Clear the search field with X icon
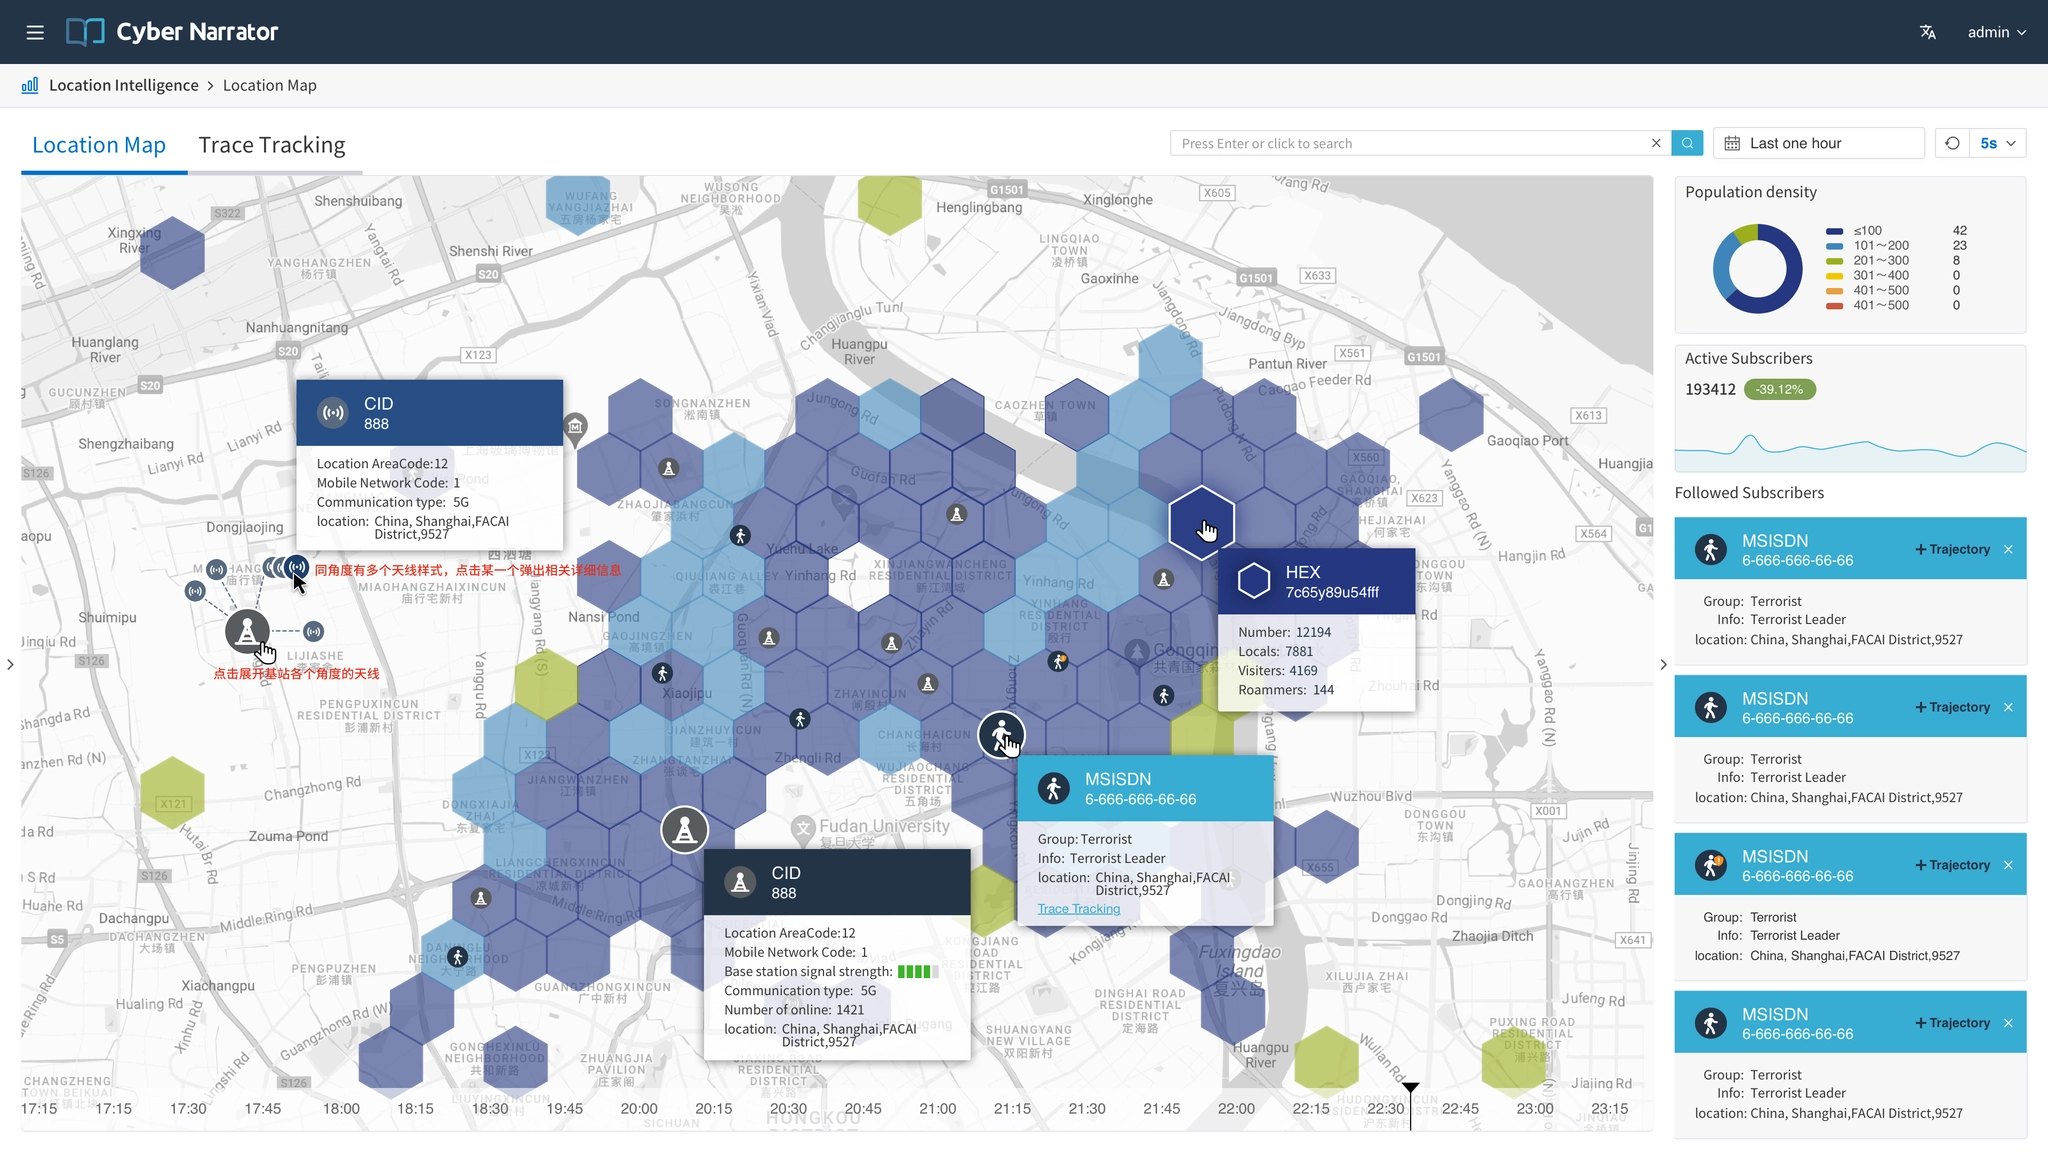 click(x=1656, y=143)
